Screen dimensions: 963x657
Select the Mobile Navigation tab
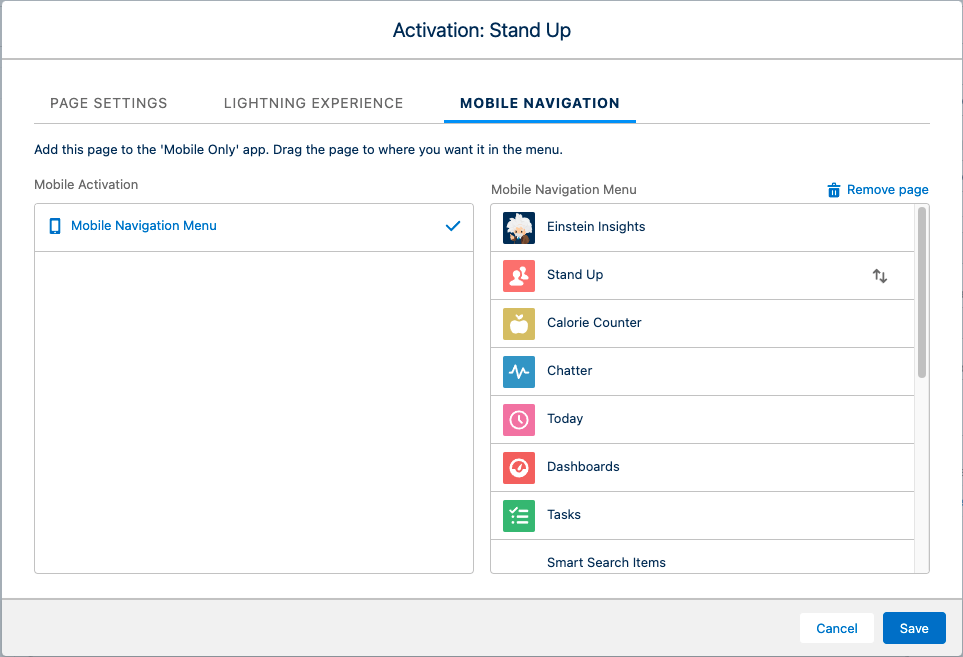540,103
